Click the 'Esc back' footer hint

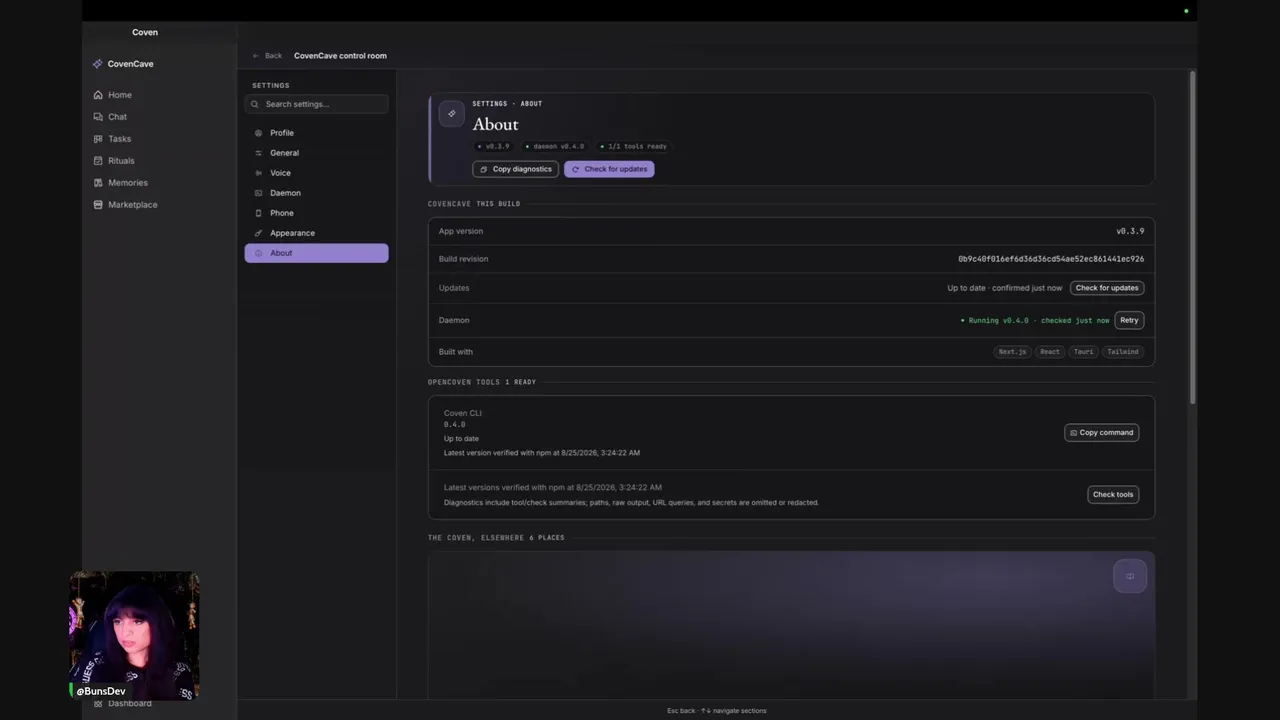[681, 711]
